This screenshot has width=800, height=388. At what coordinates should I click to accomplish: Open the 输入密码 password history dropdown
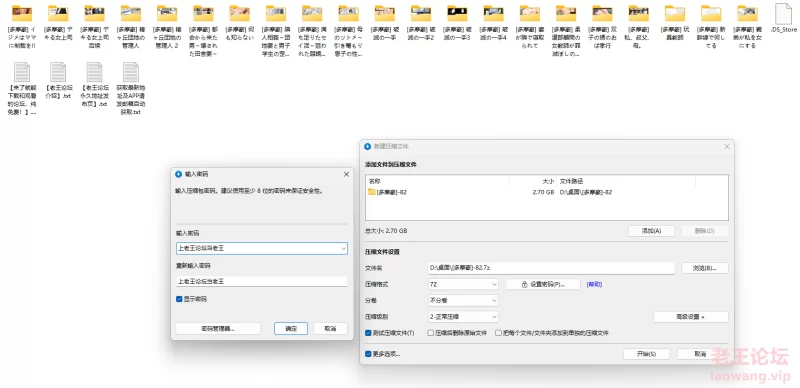point(343,249)
